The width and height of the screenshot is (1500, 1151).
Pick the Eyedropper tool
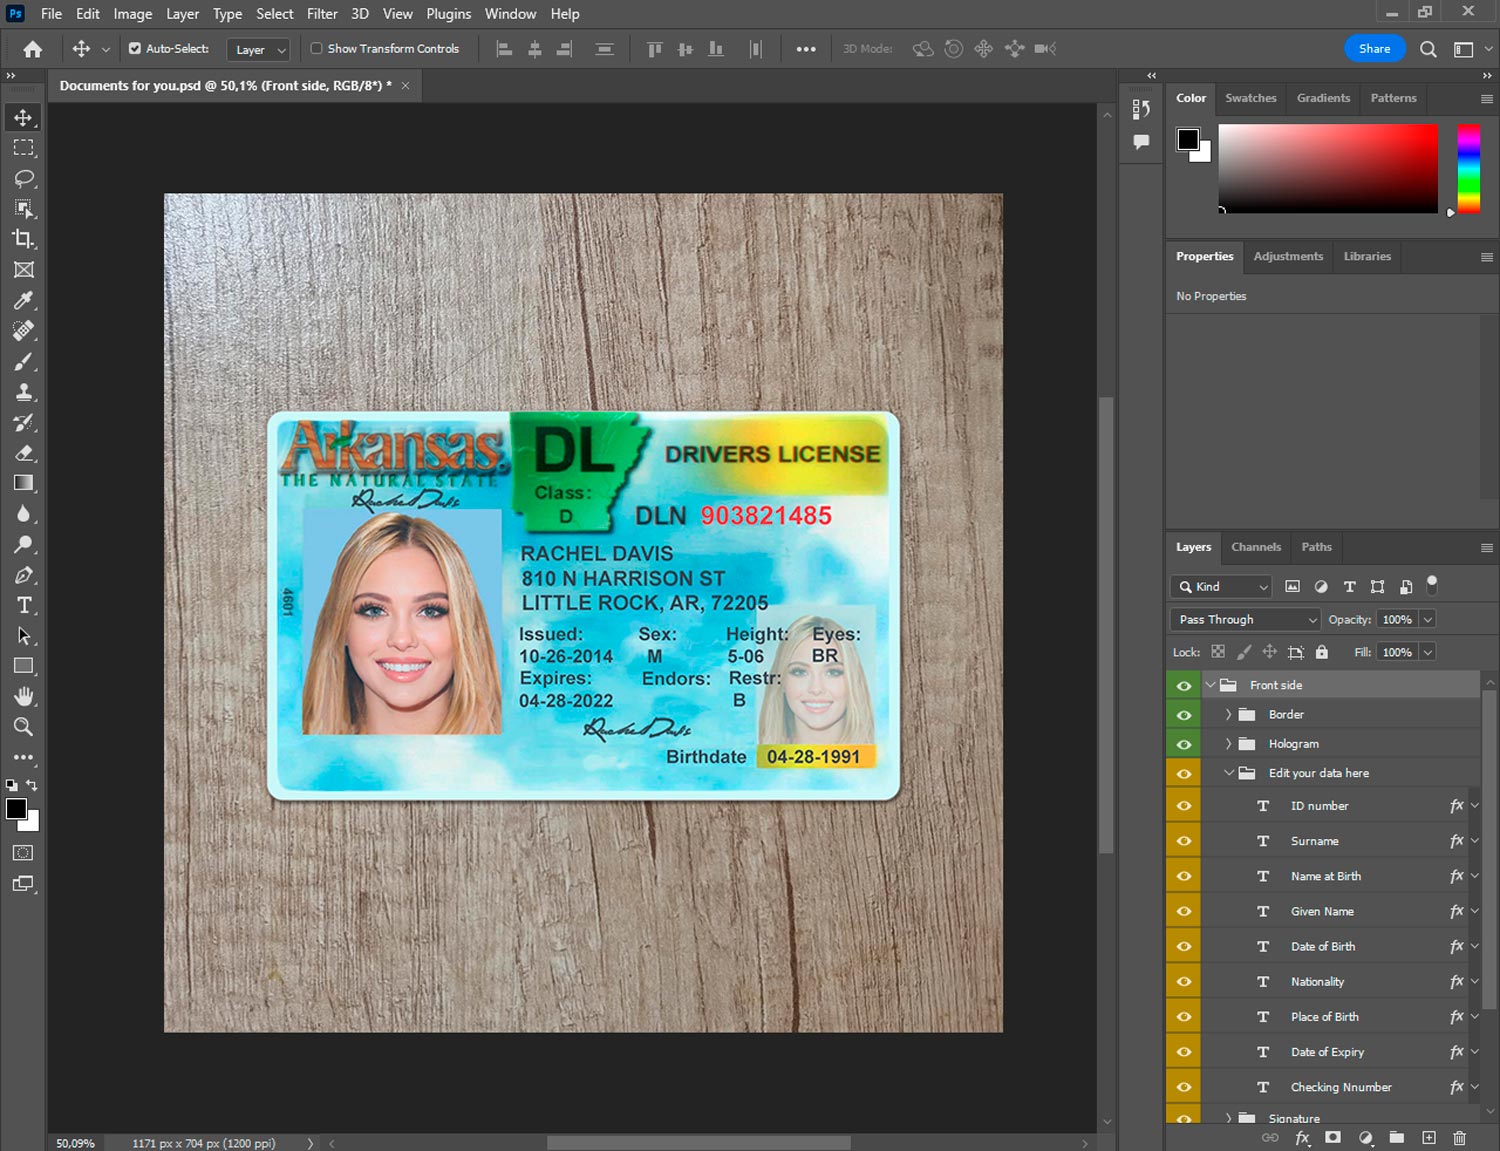(x=24, y=300)
